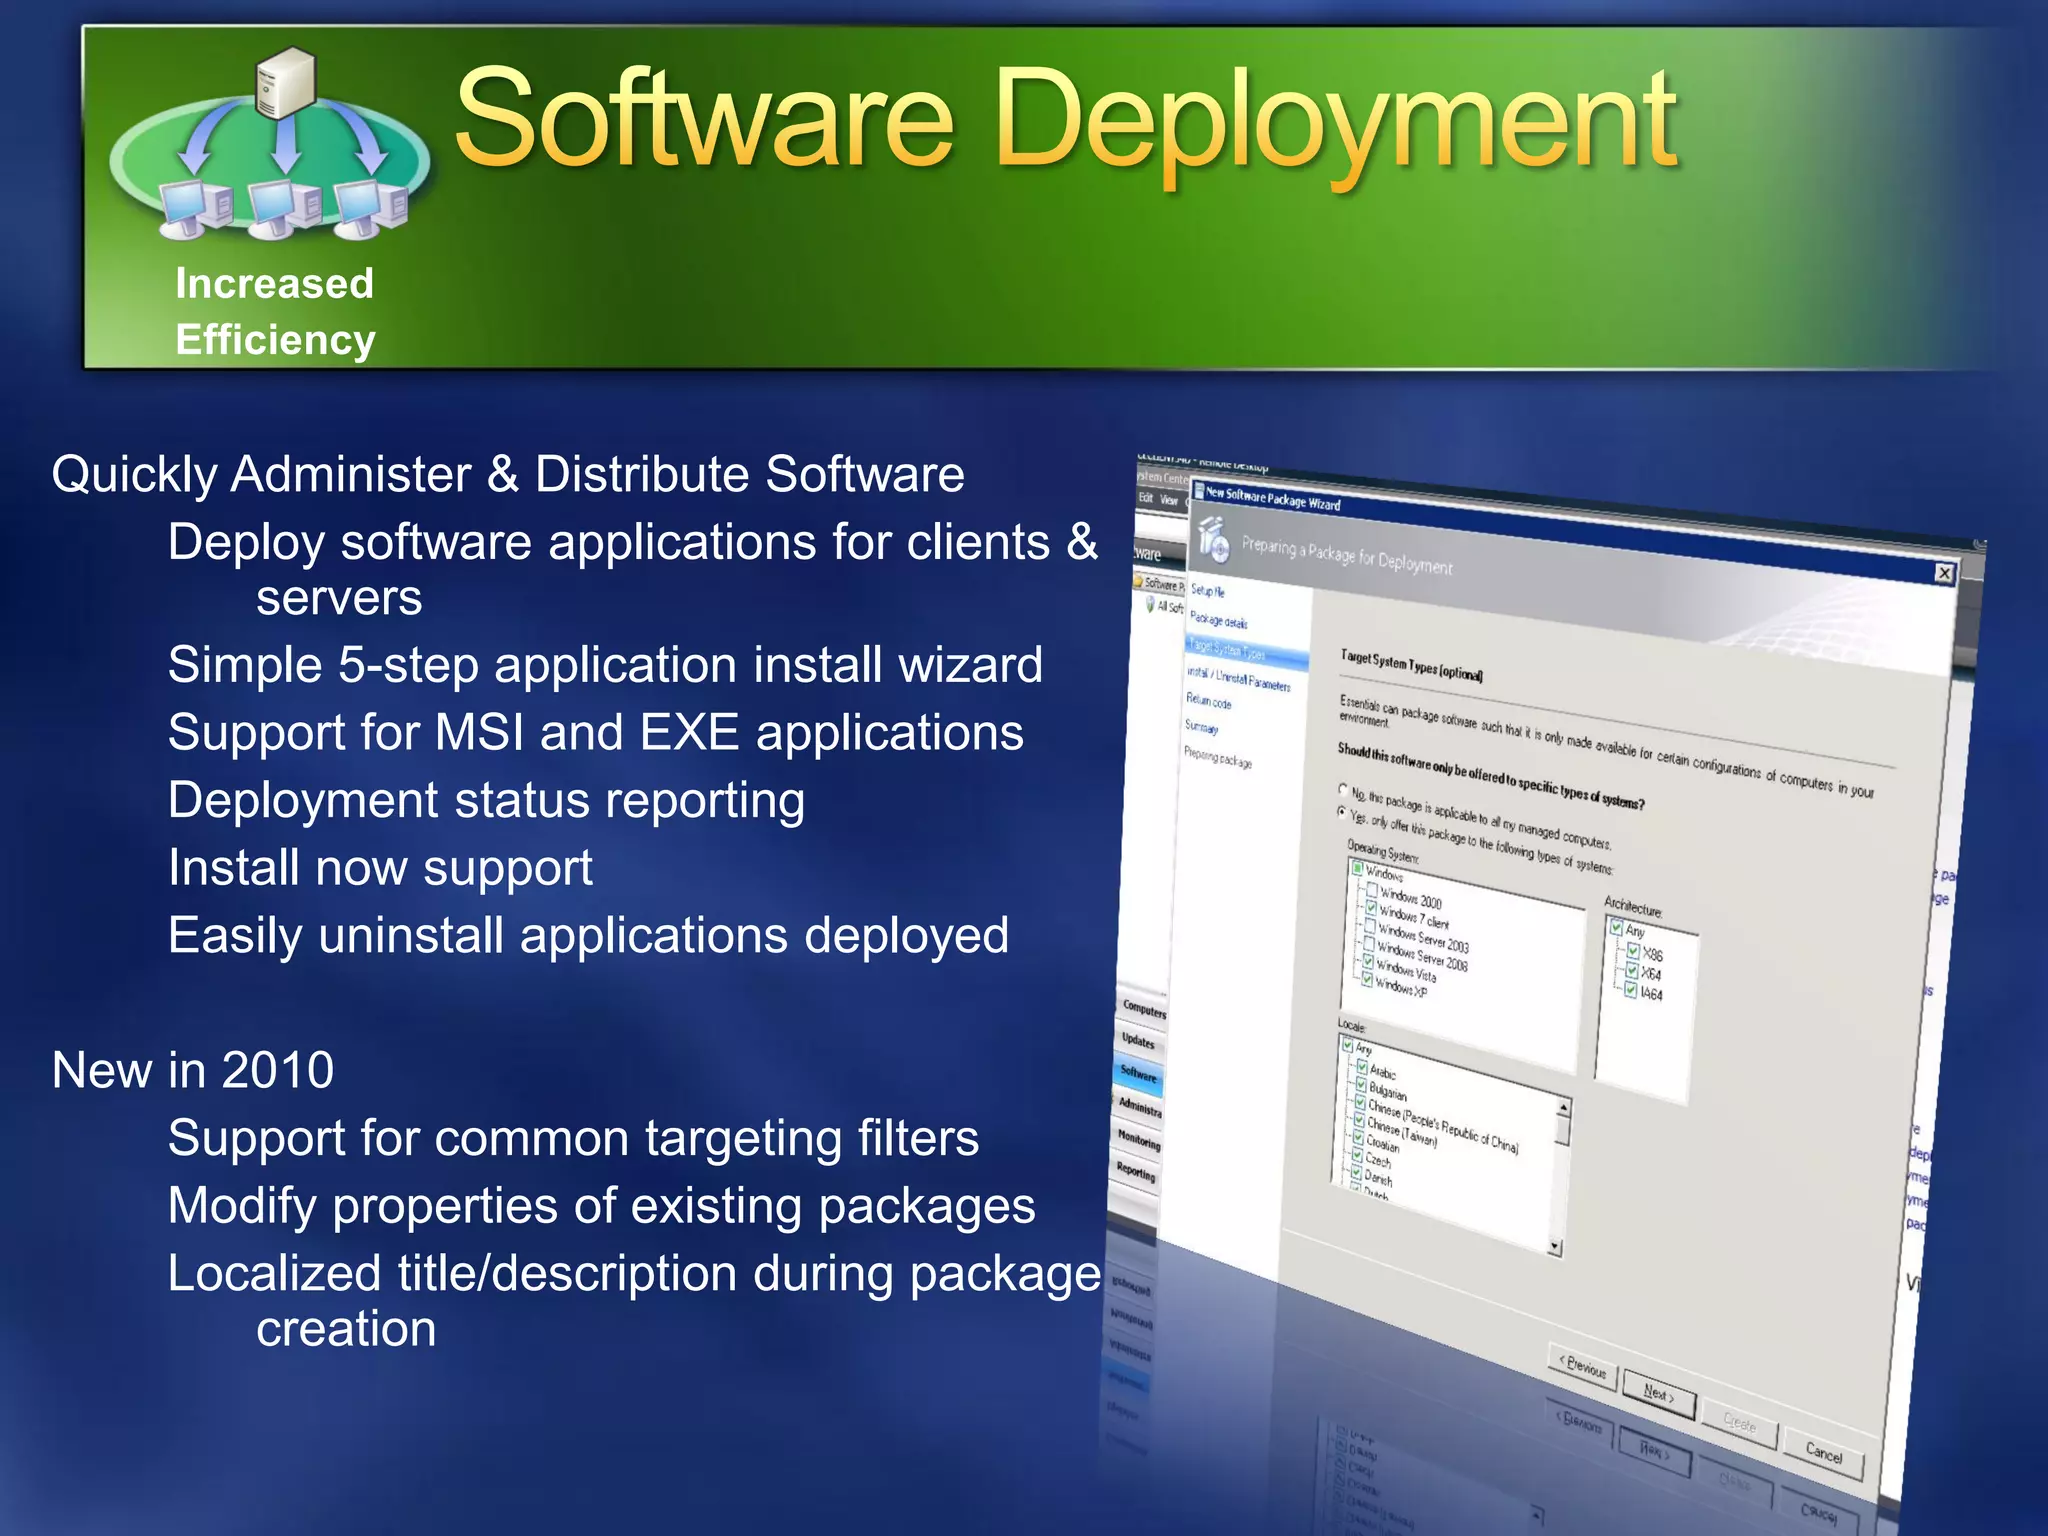
Task: Select 'No, this package is applicable' radio
Action: point(1343,789)
